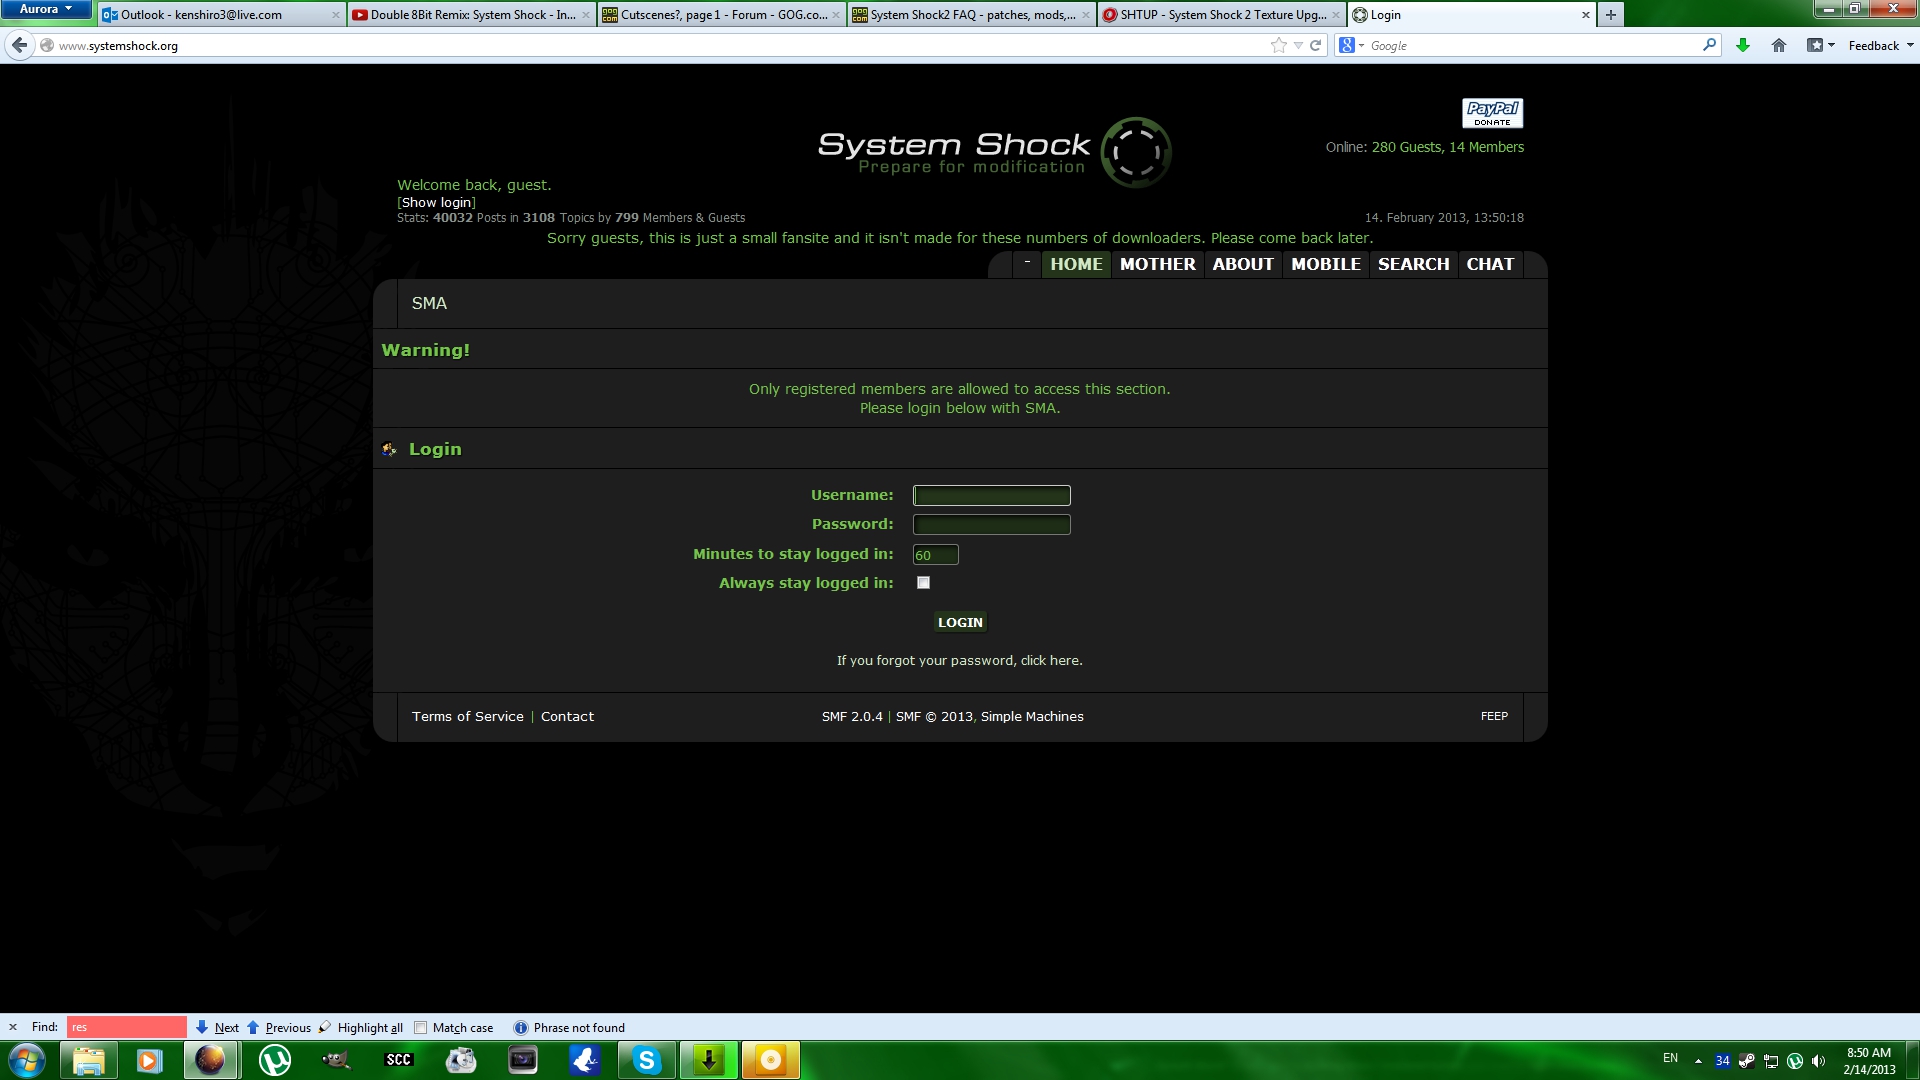Click Previous in the find bar
Screen dimensions: 1920x1080
(x=278, y=1027)
